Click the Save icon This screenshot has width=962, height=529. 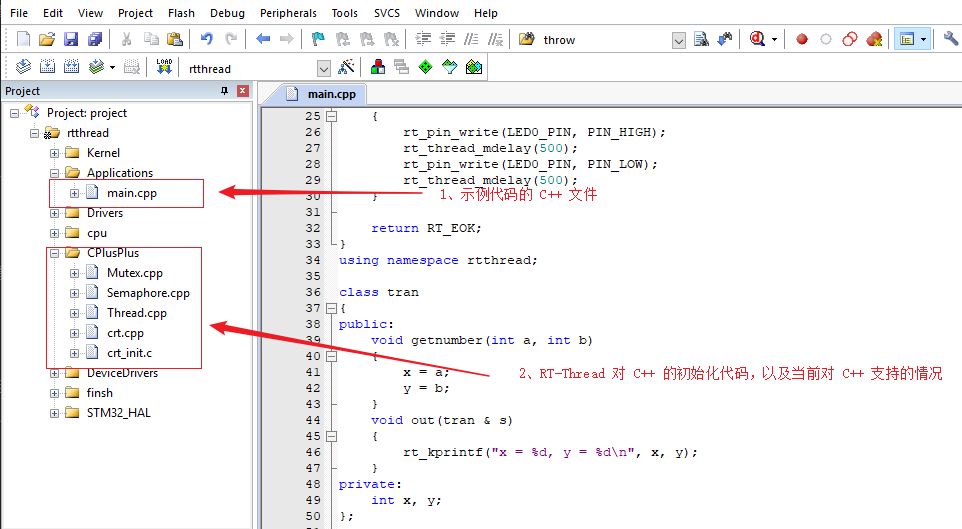[71, 39]
